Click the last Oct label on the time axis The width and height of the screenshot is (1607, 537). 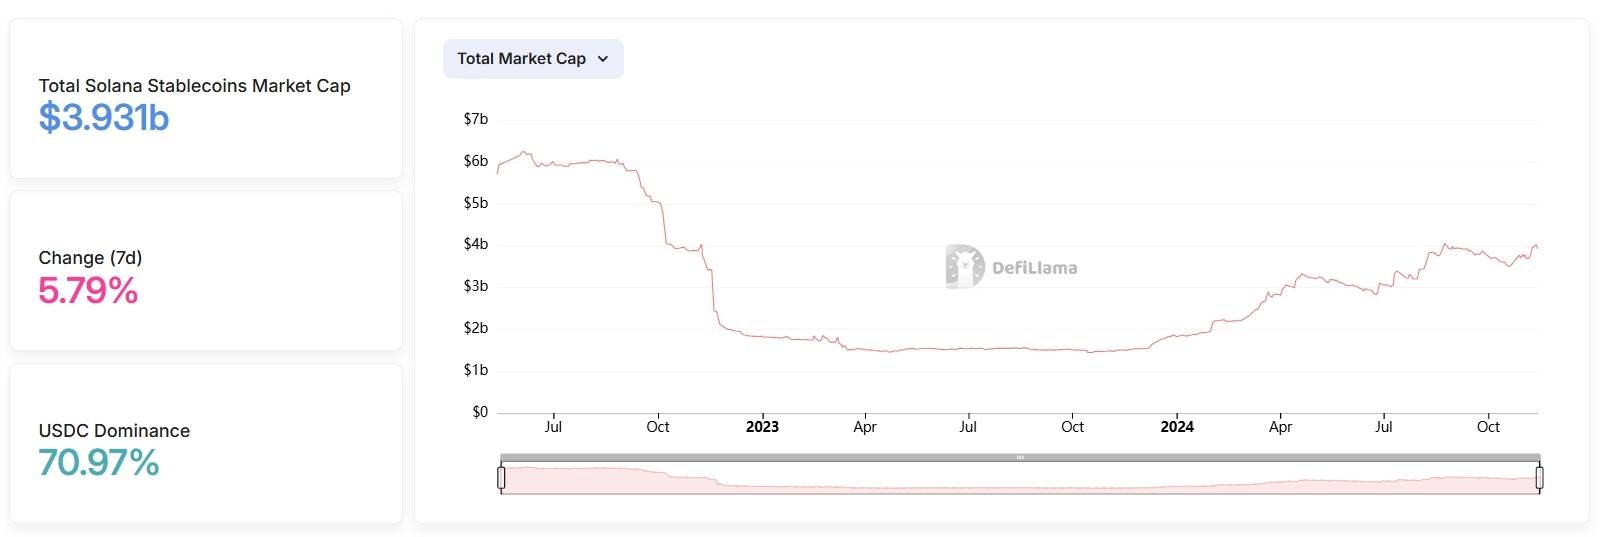[x=1488, y=427]
